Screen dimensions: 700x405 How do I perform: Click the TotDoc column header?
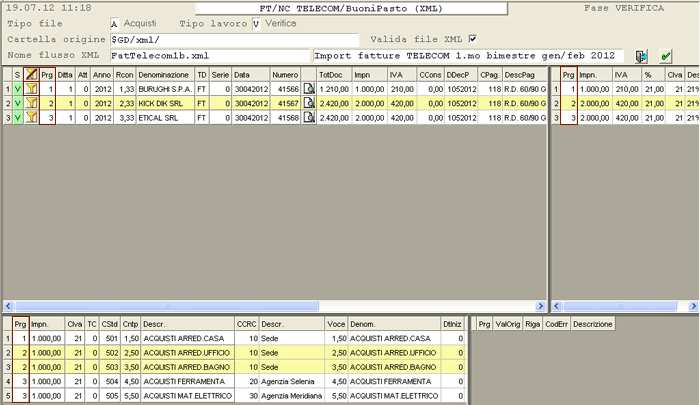coord(334,75)
